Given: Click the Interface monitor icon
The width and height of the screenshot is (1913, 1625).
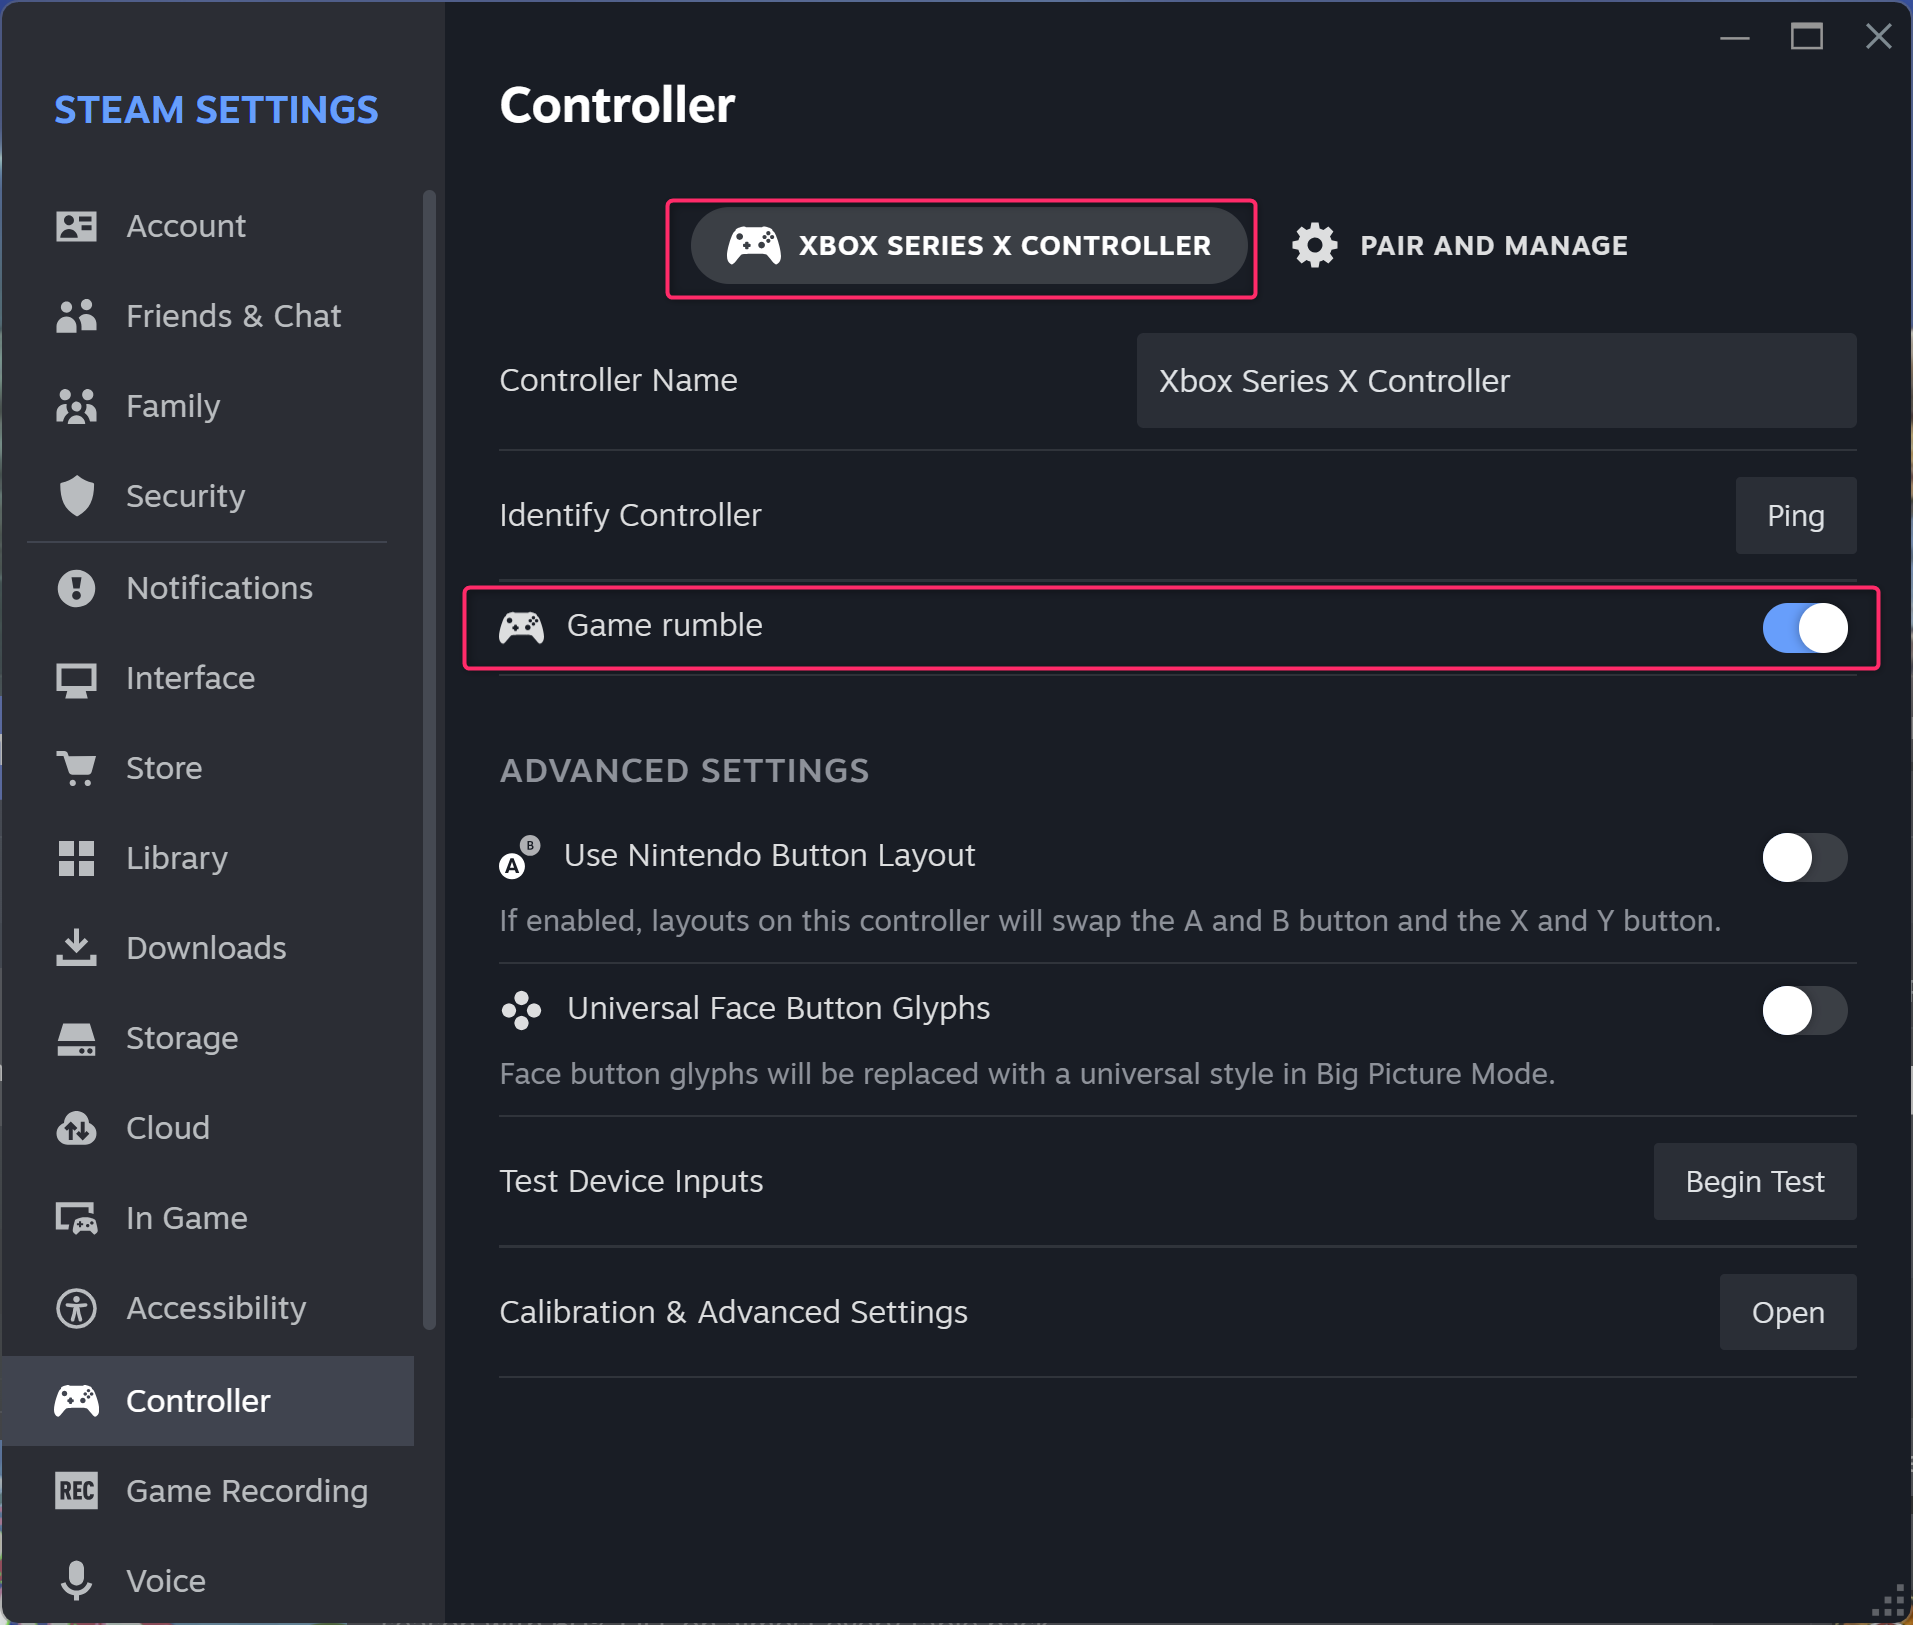Looking at the screenshot, I should 76,680.
